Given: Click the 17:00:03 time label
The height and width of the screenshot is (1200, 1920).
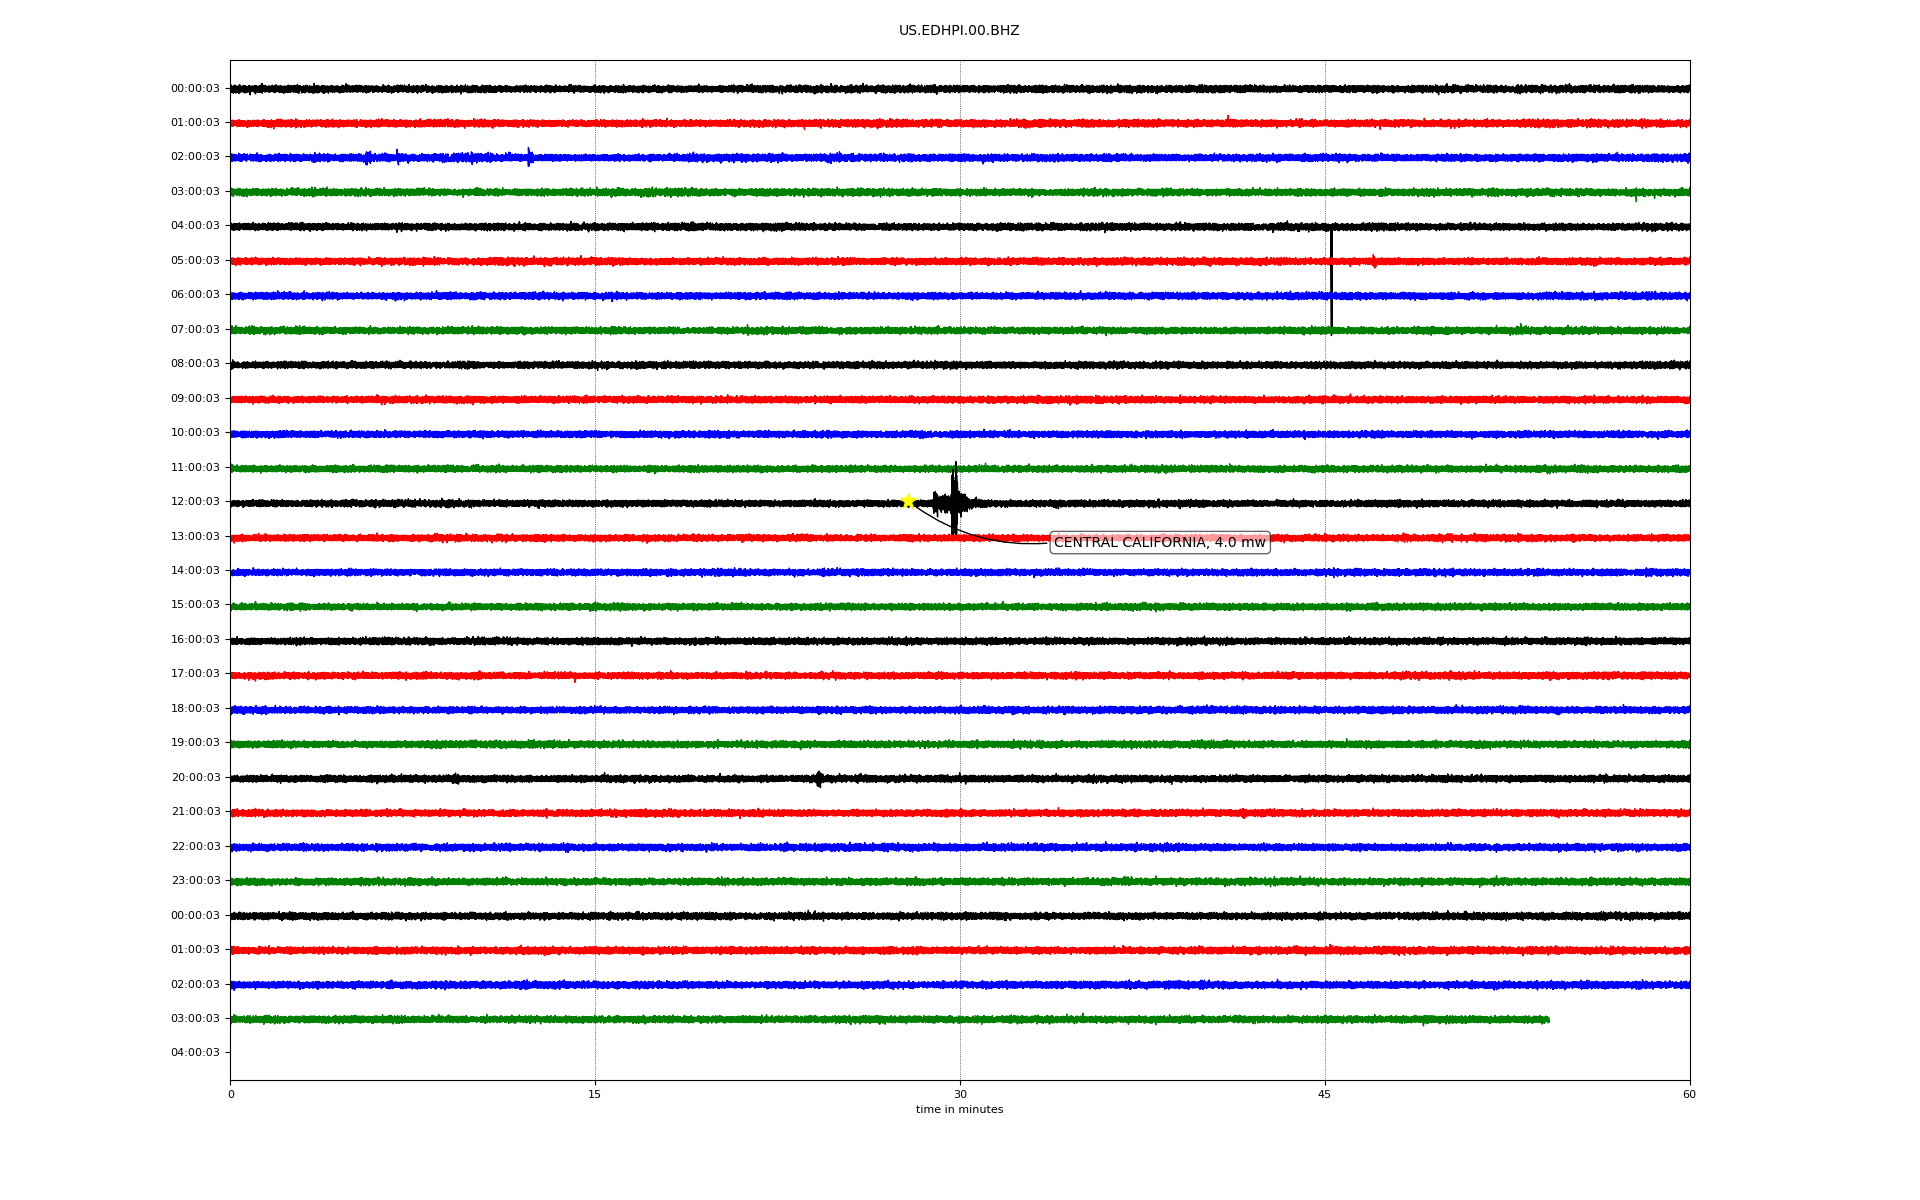Looking at the screenshot, I should point(195,674).
